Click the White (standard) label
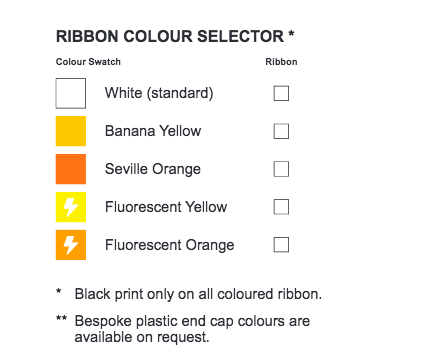435x364 pixels. (x=159, y=93)
